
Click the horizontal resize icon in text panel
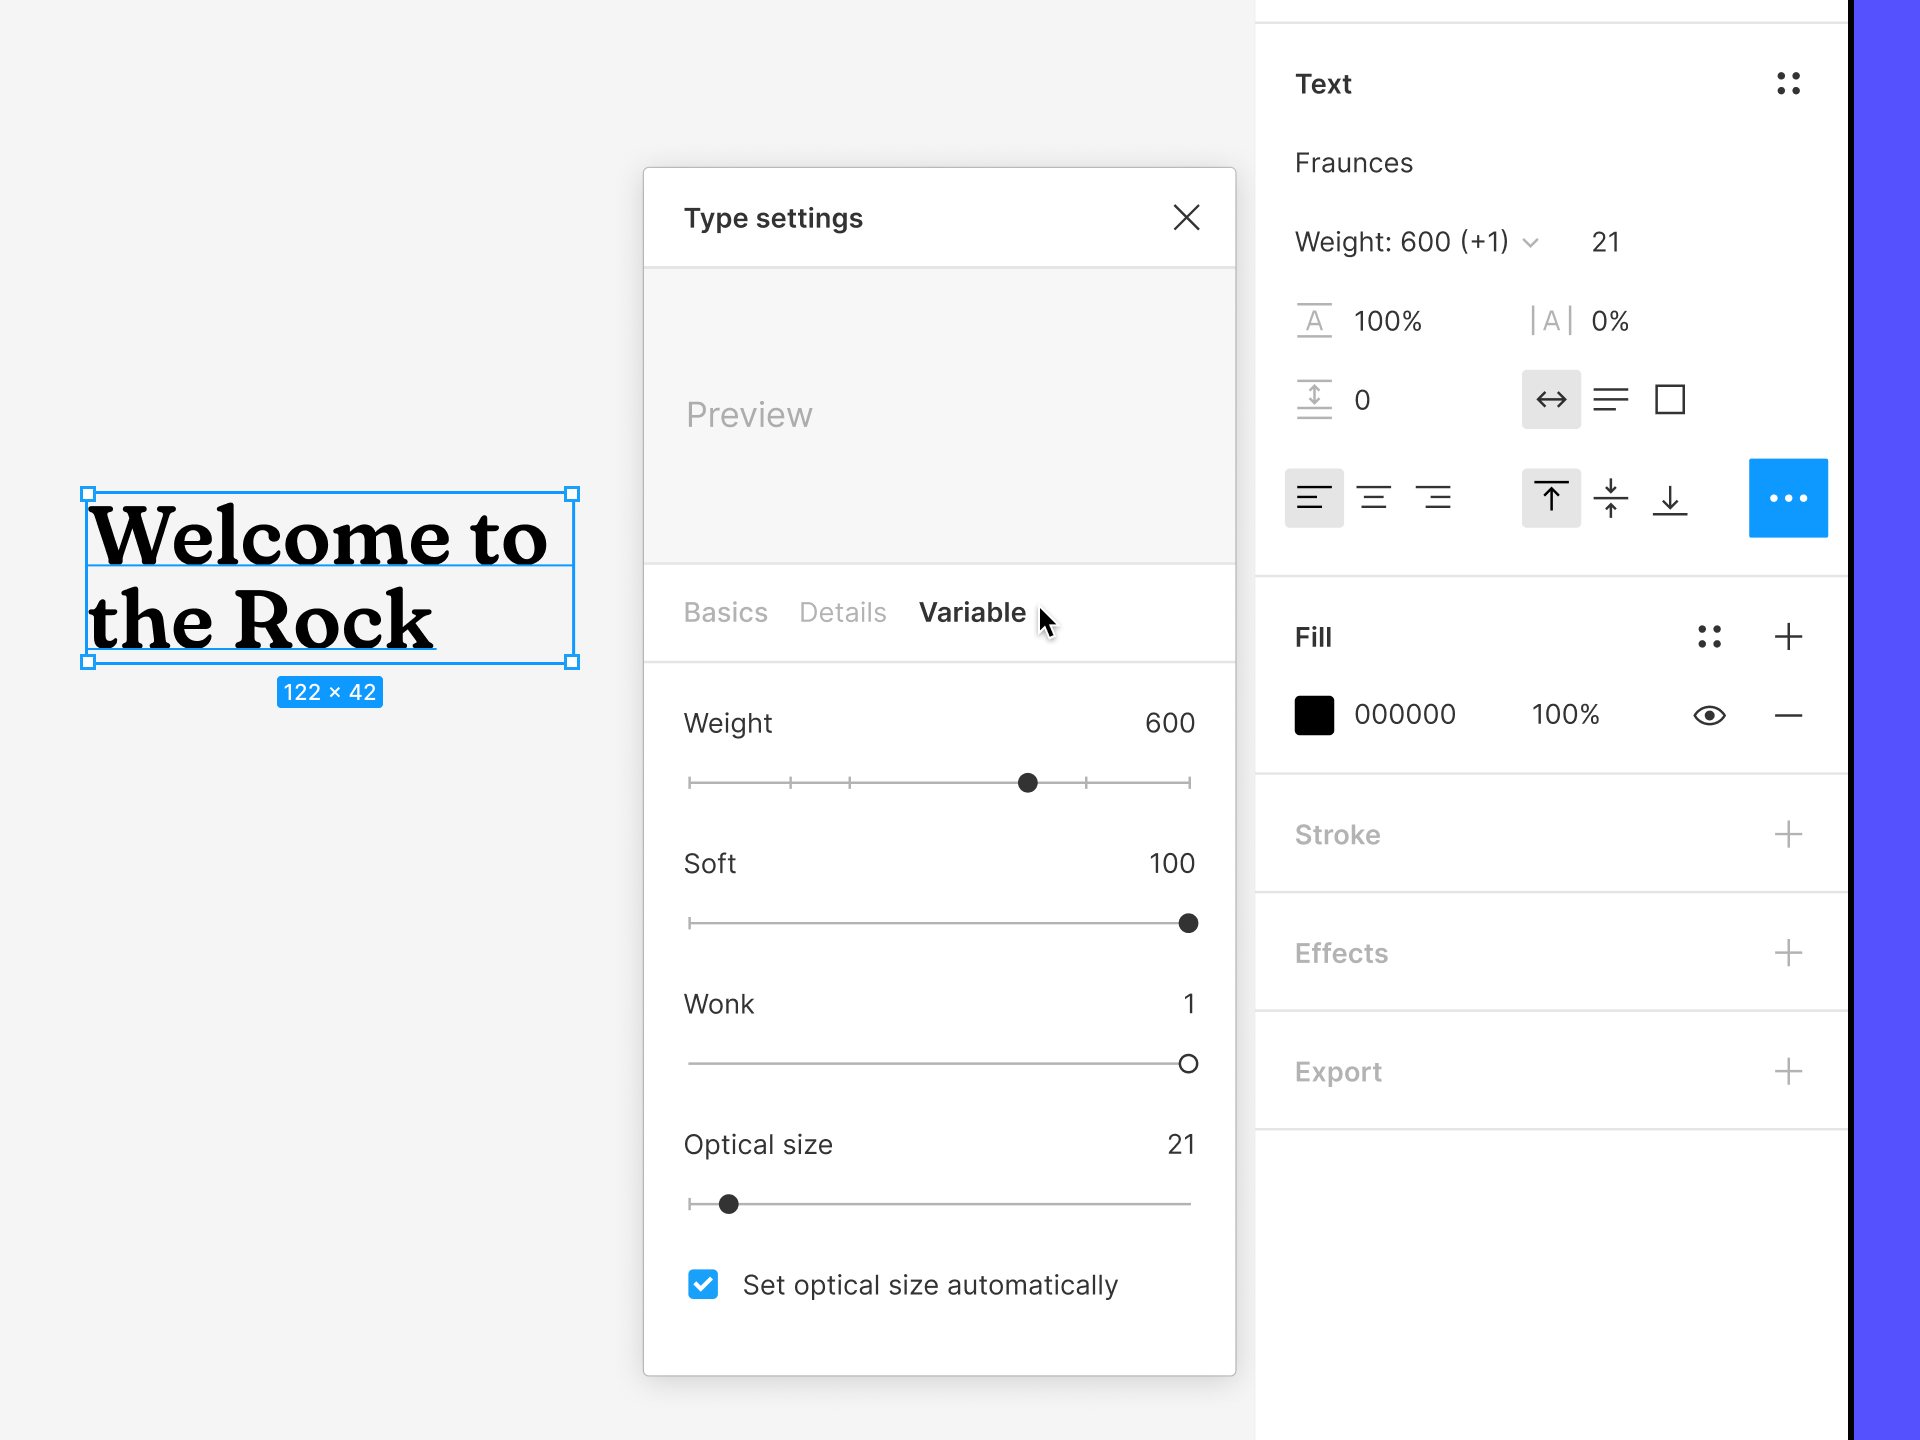point(1551,399)
